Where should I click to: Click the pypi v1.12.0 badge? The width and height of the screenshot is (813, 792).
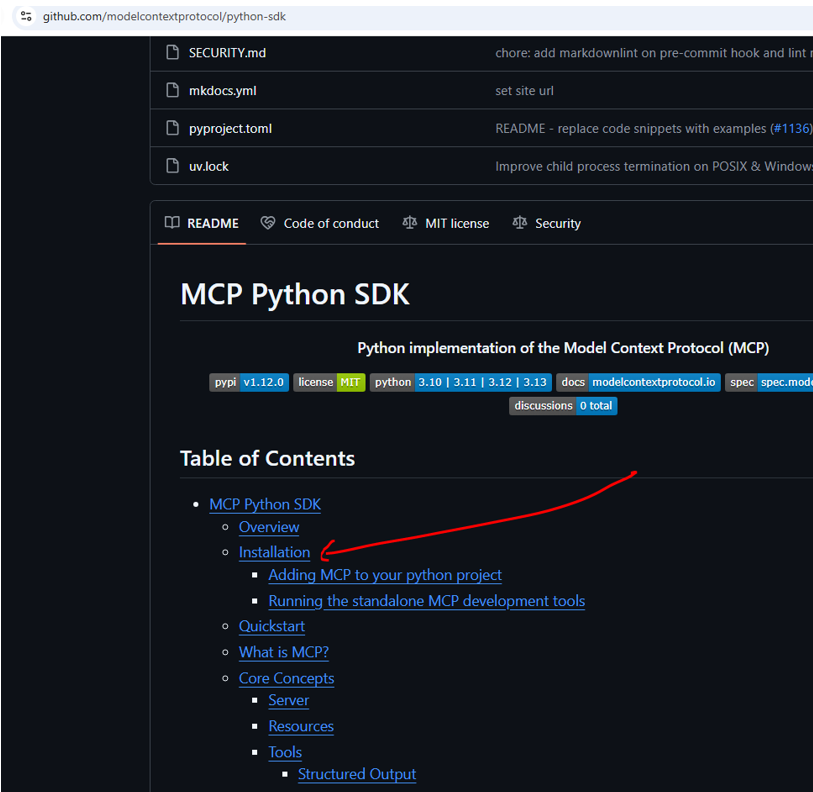click(249, 382)
